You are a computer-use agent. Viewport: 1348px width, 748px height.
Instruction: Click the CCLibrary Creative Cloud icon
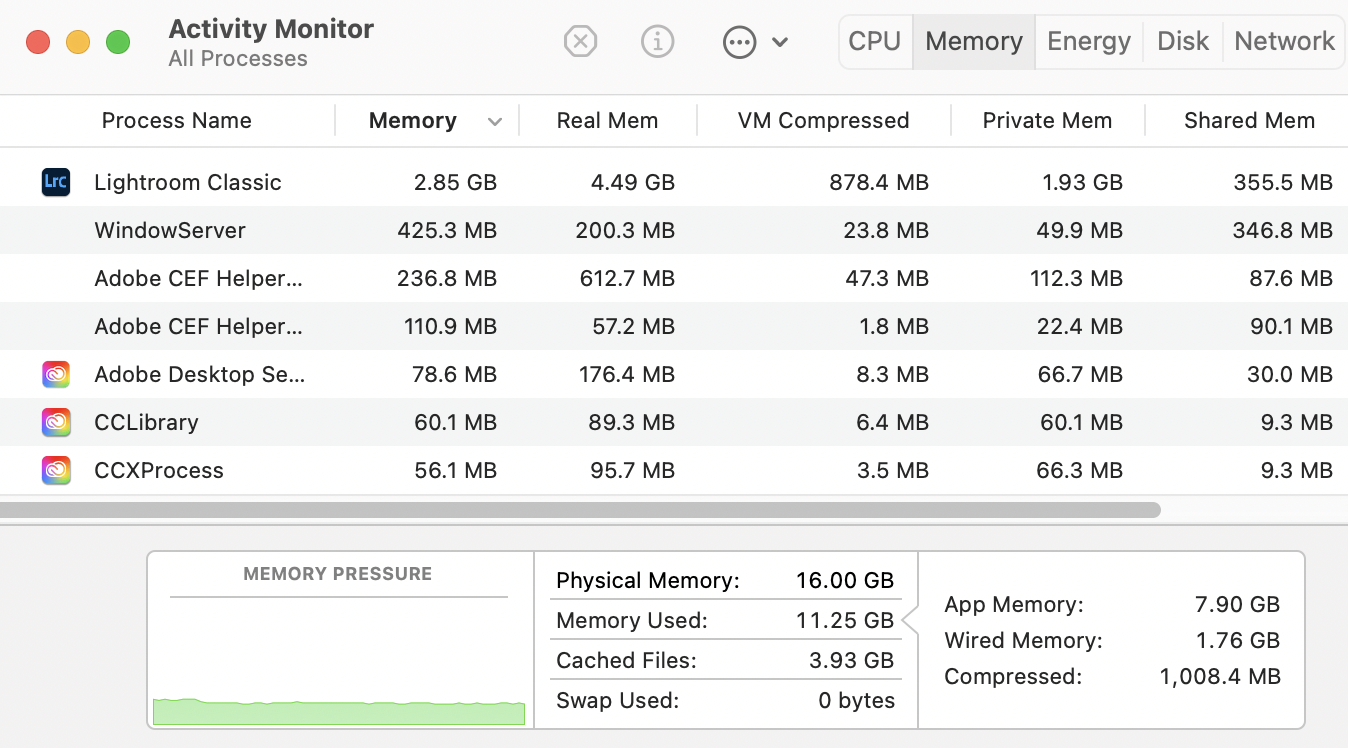click(56, 422)
